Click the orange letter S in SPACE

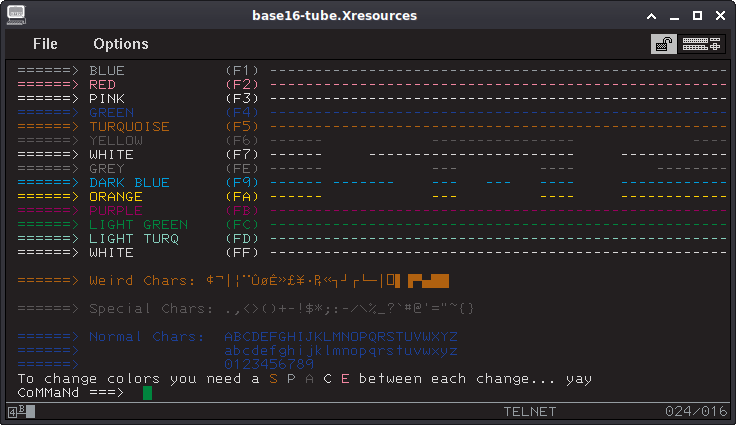[273, 379]
